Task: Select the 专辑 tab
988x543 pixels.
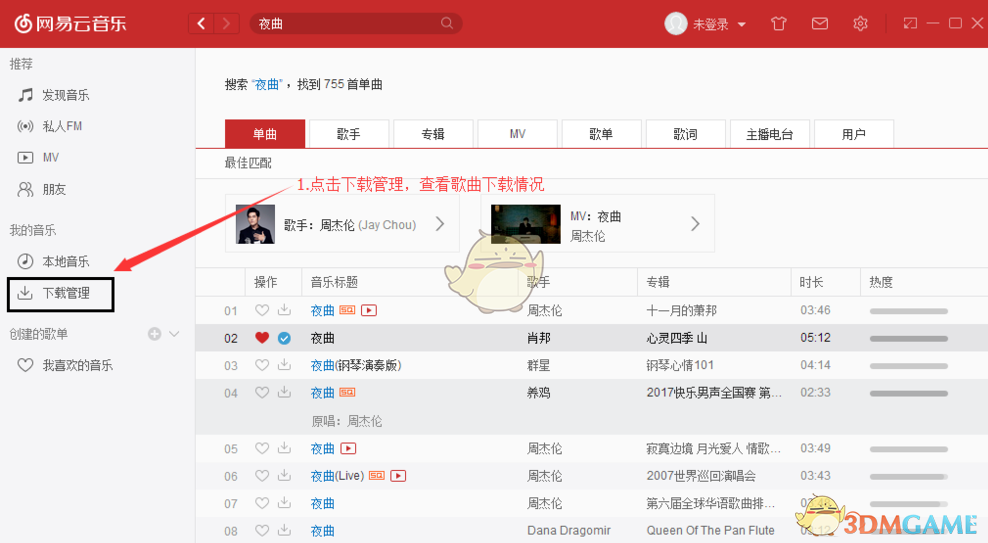Action: tap(433, 134)
